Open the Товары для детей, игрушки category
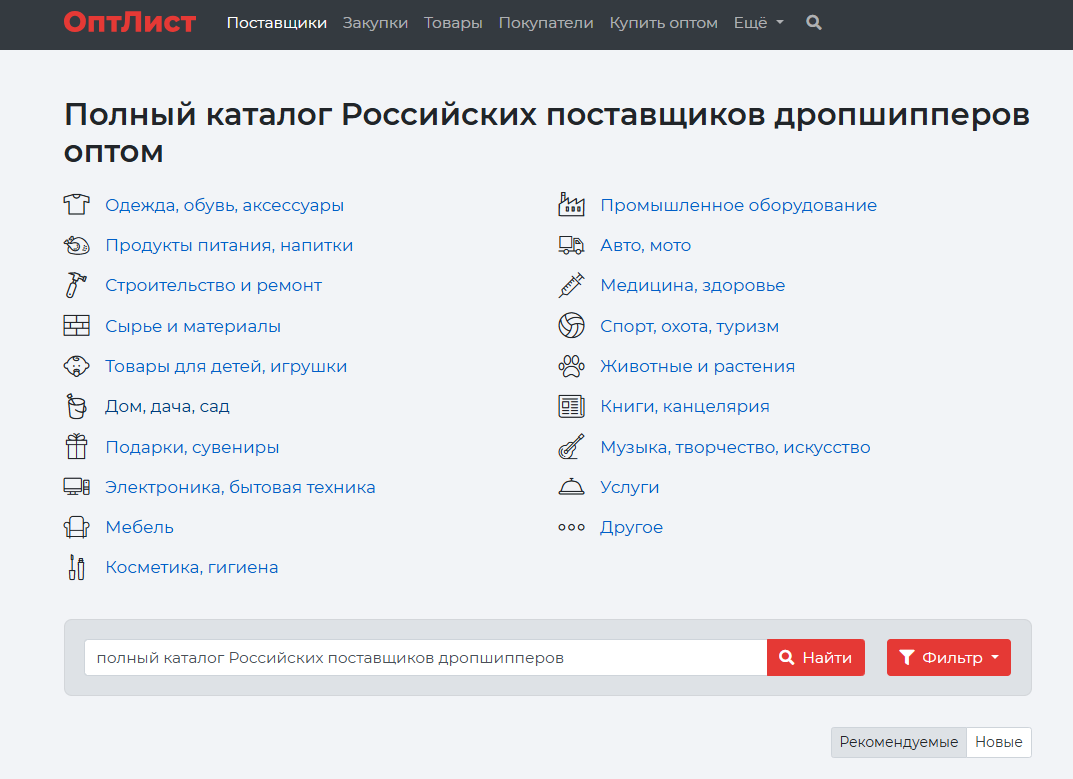The image size is (1073, 779). 226,366
